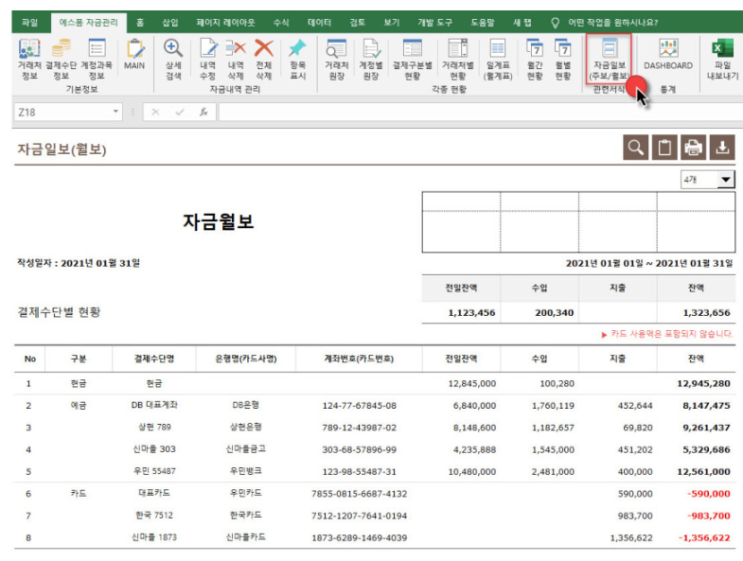Select the 에스폼 자금관리 tab
This screenshot has width=743, height=561.
(x=88, y=22)
